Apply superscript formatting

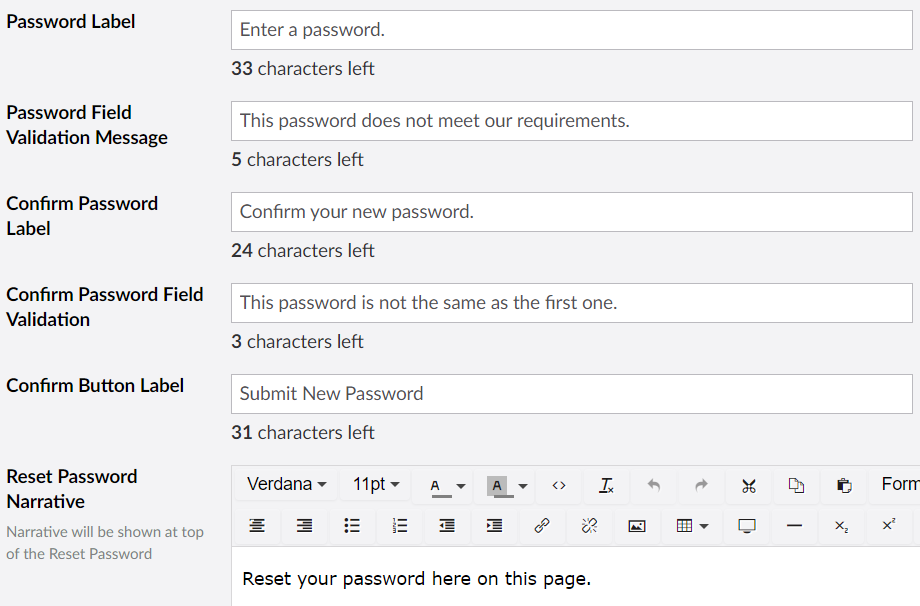coord(889,526)
